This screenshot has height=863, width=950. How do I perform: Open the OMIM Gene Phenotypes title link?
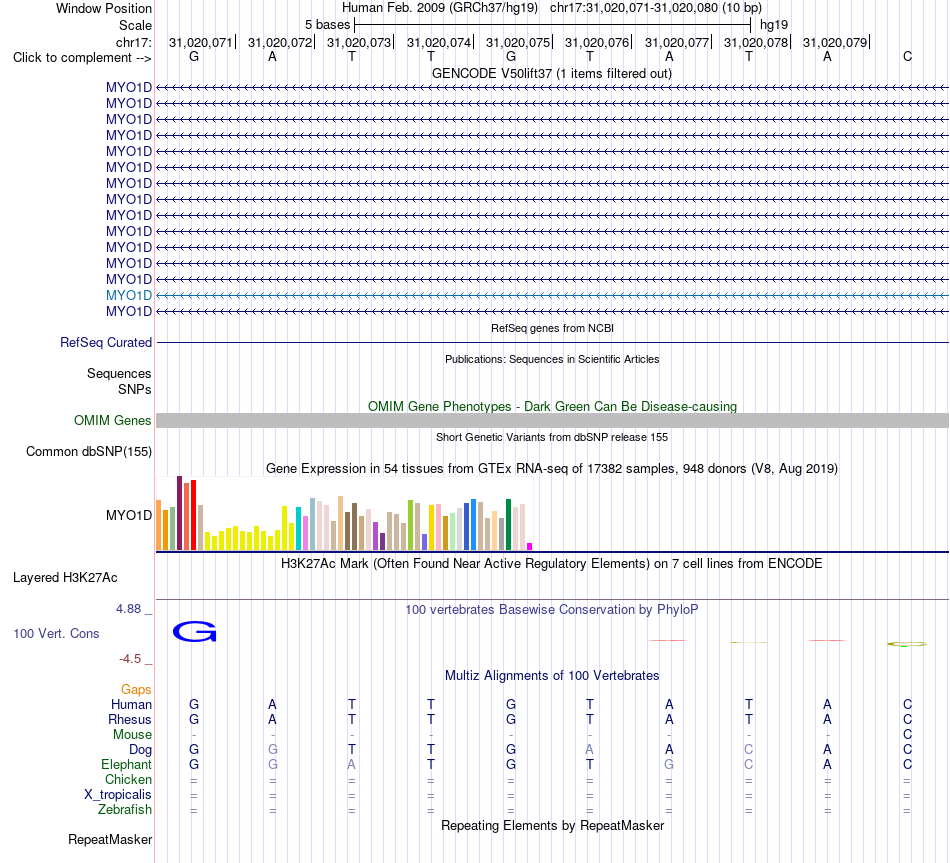click(552, 406)
